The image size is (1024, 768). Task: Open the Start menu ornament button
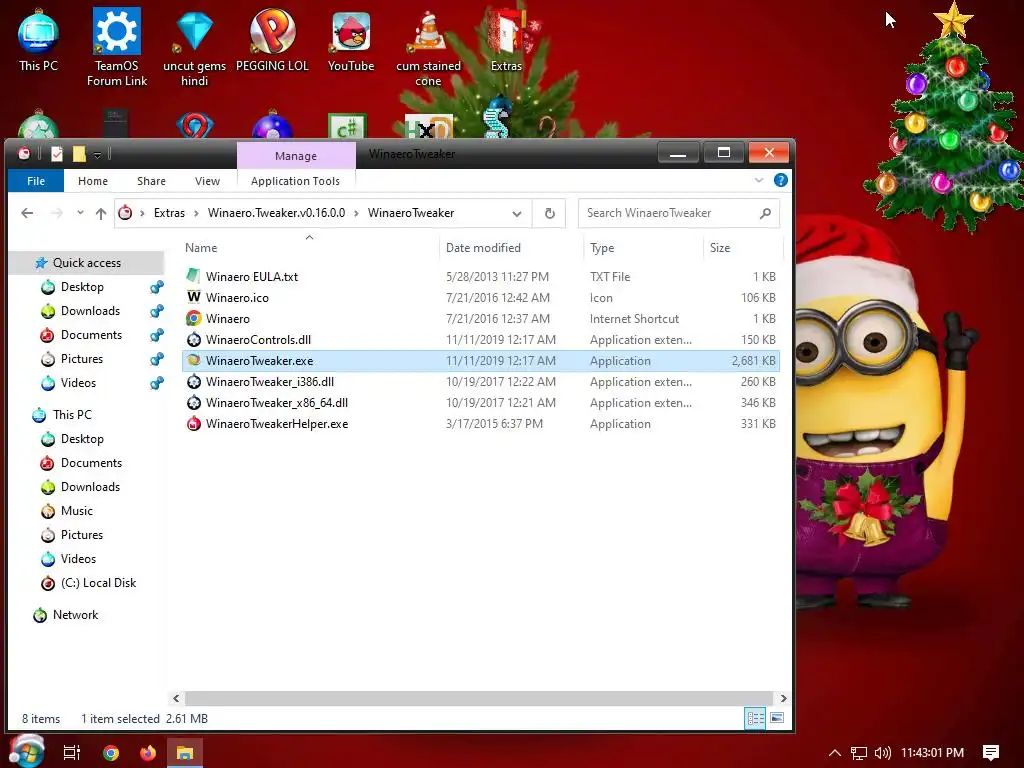coord(26,751)
